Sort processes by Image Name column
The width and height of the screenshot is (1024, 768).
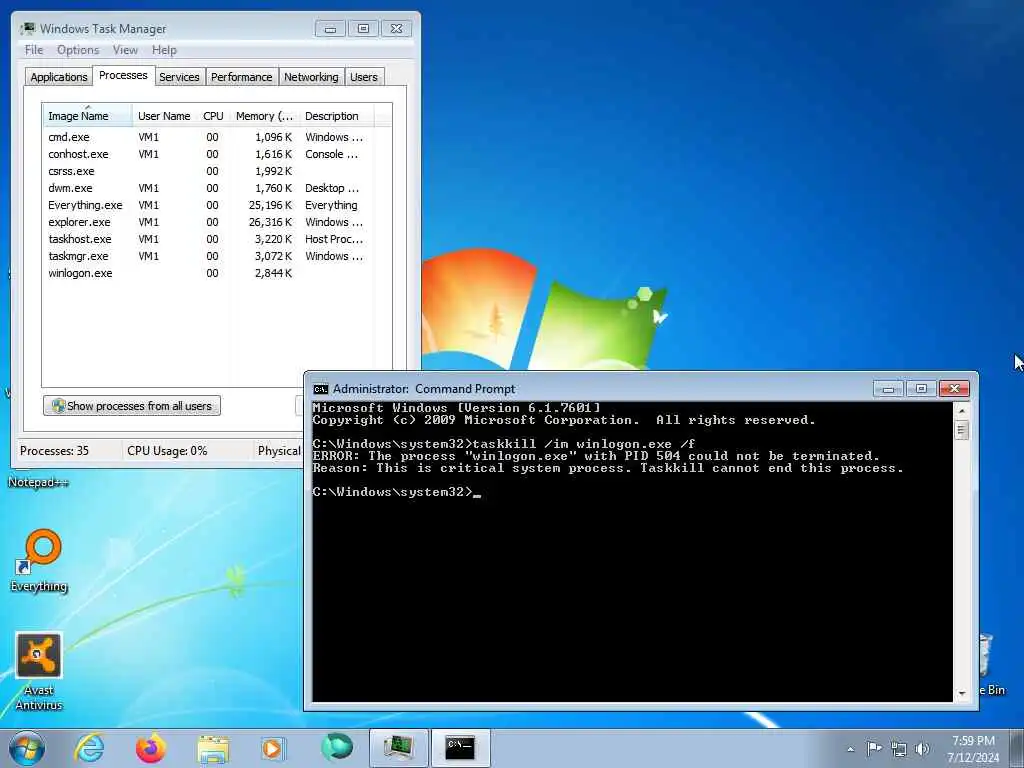[88, 116]
